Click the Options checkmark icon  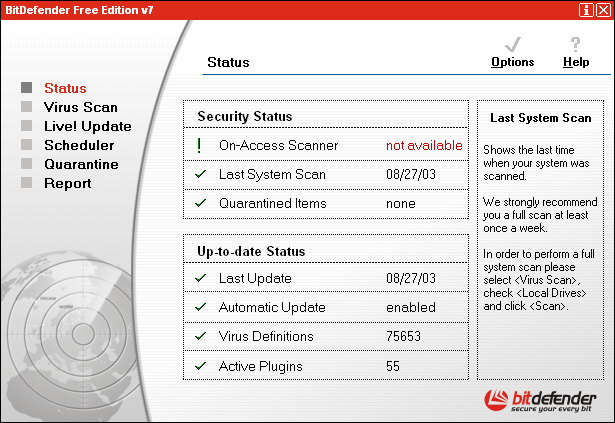(x=513, y=45)
